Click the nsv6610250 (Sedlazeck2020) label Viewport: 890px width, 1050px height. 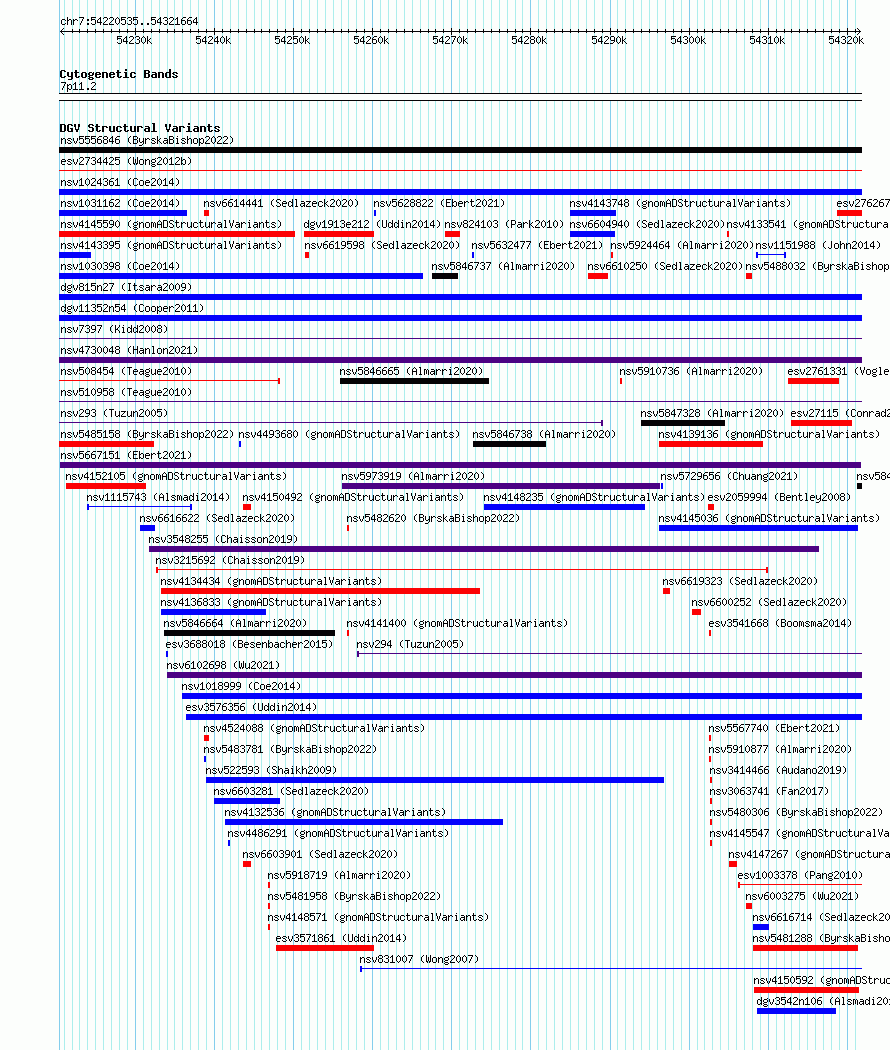(665, 267)
